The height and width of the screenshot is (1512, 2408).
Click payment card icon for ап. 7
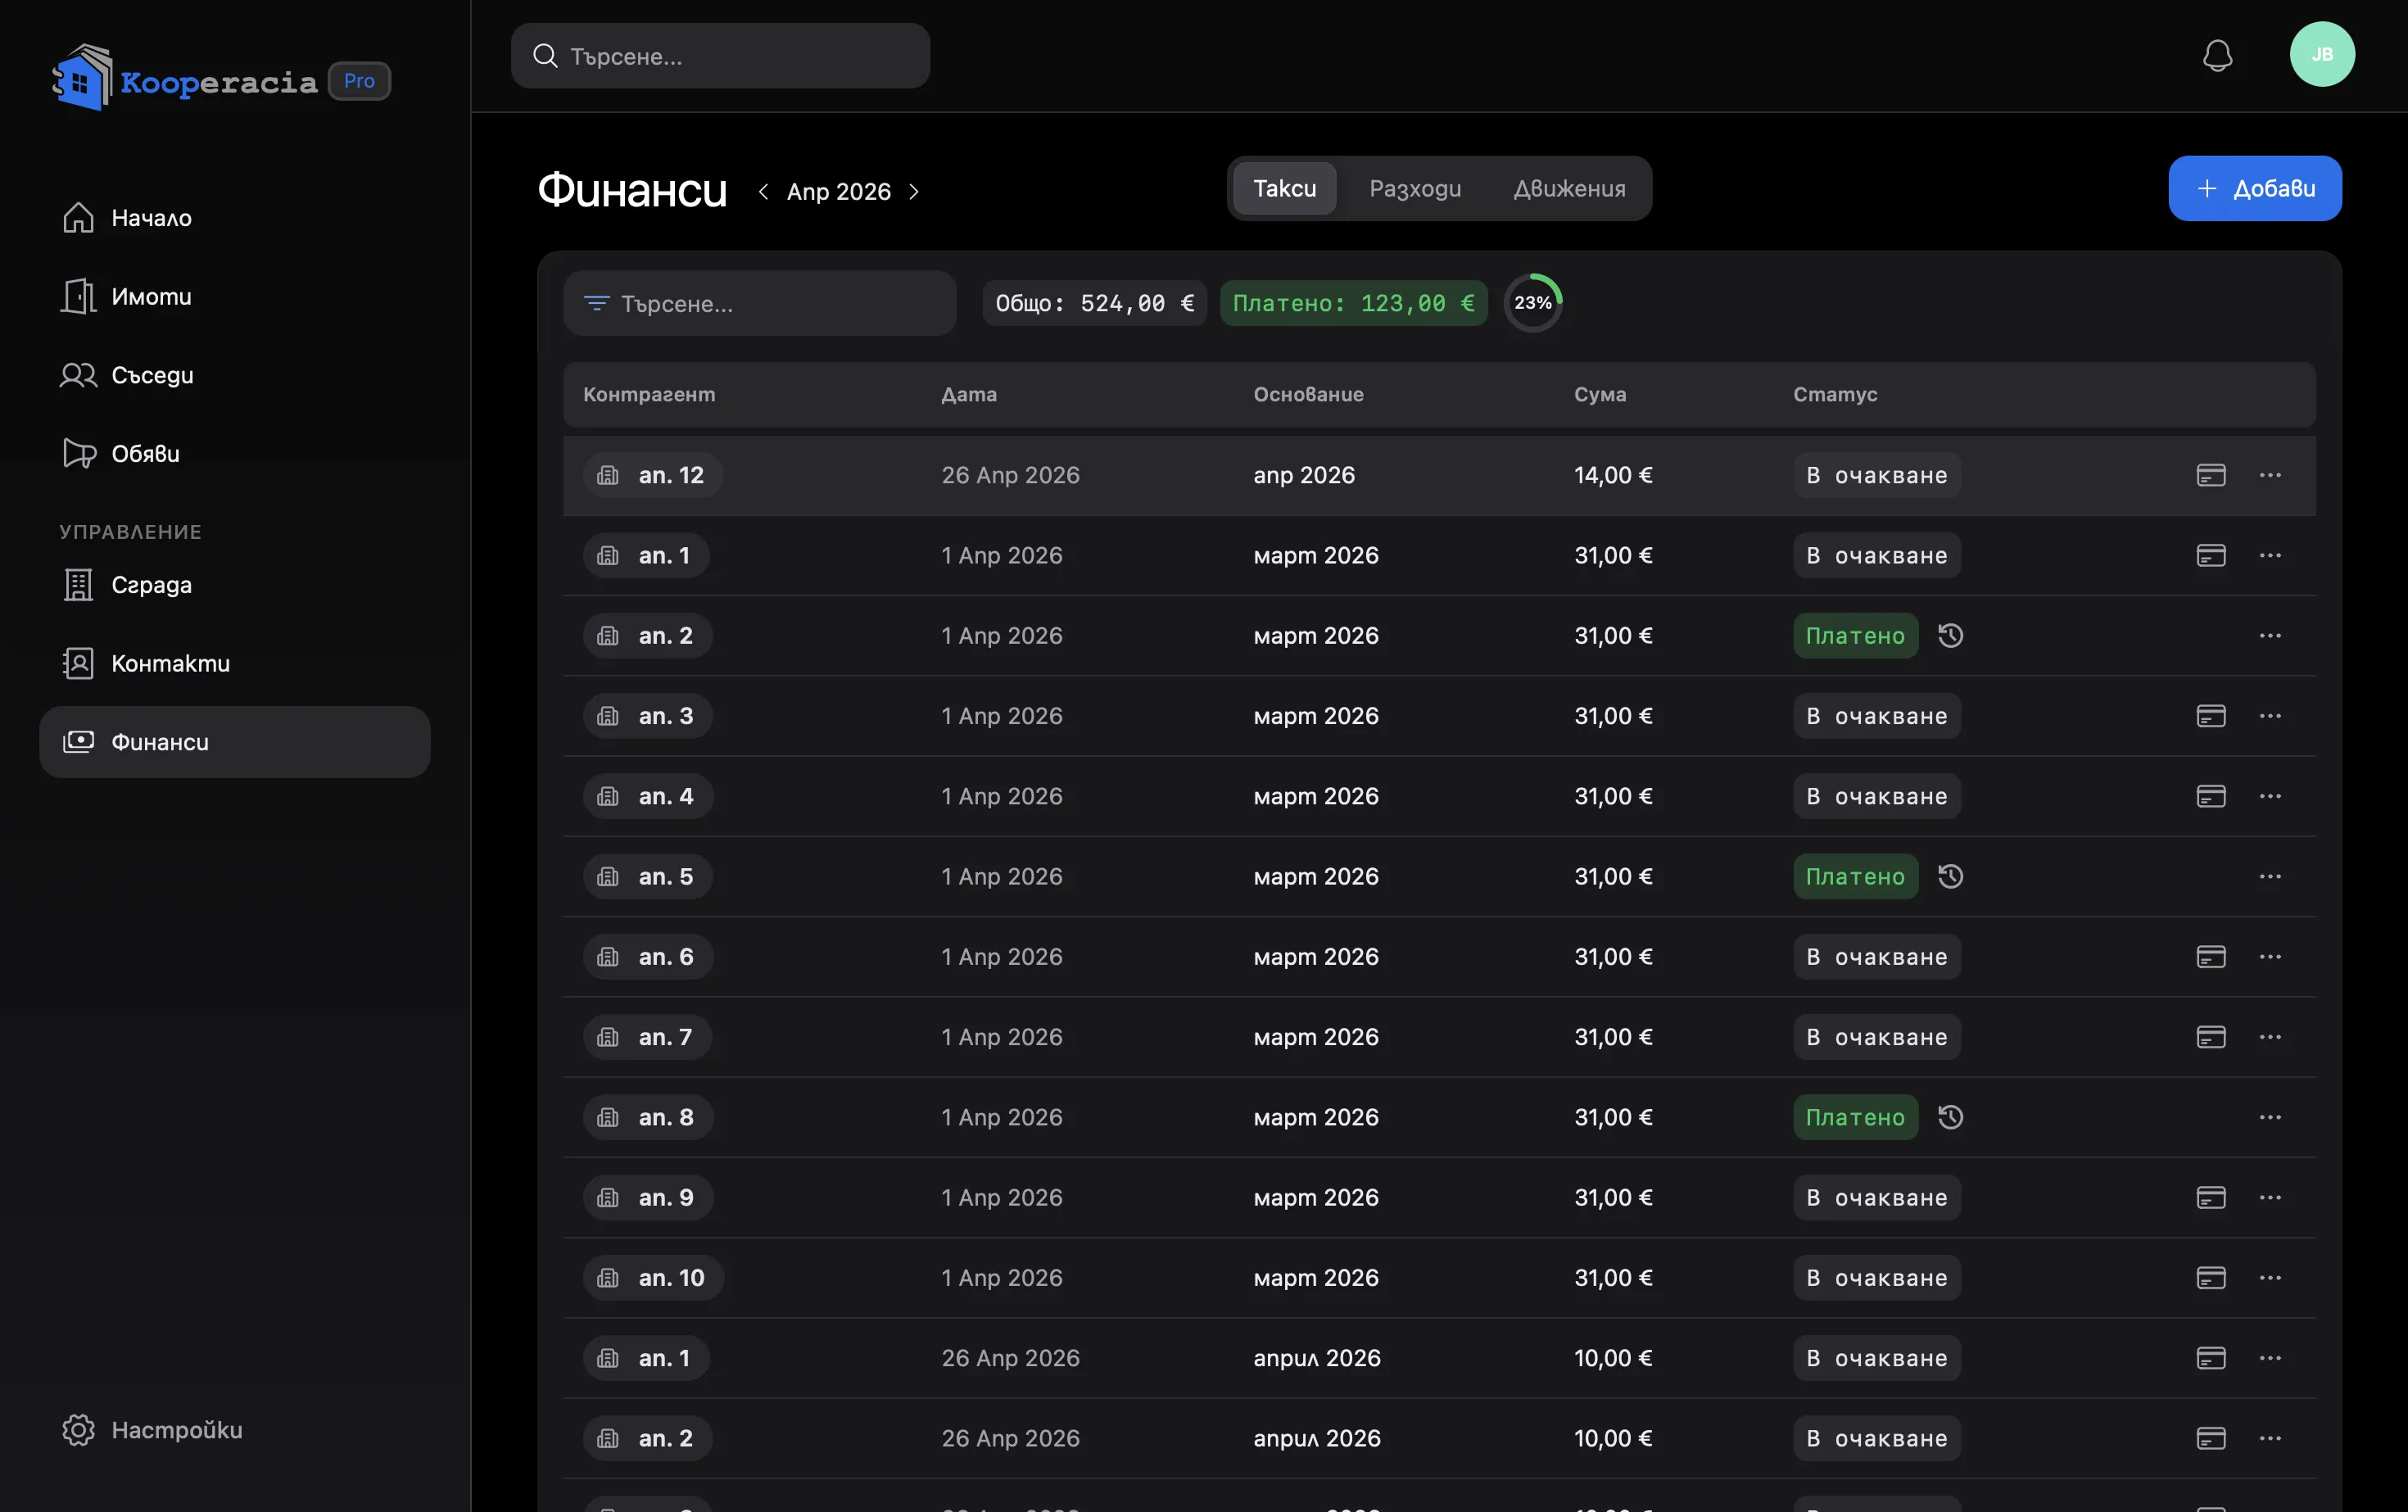(2210, 1037)
